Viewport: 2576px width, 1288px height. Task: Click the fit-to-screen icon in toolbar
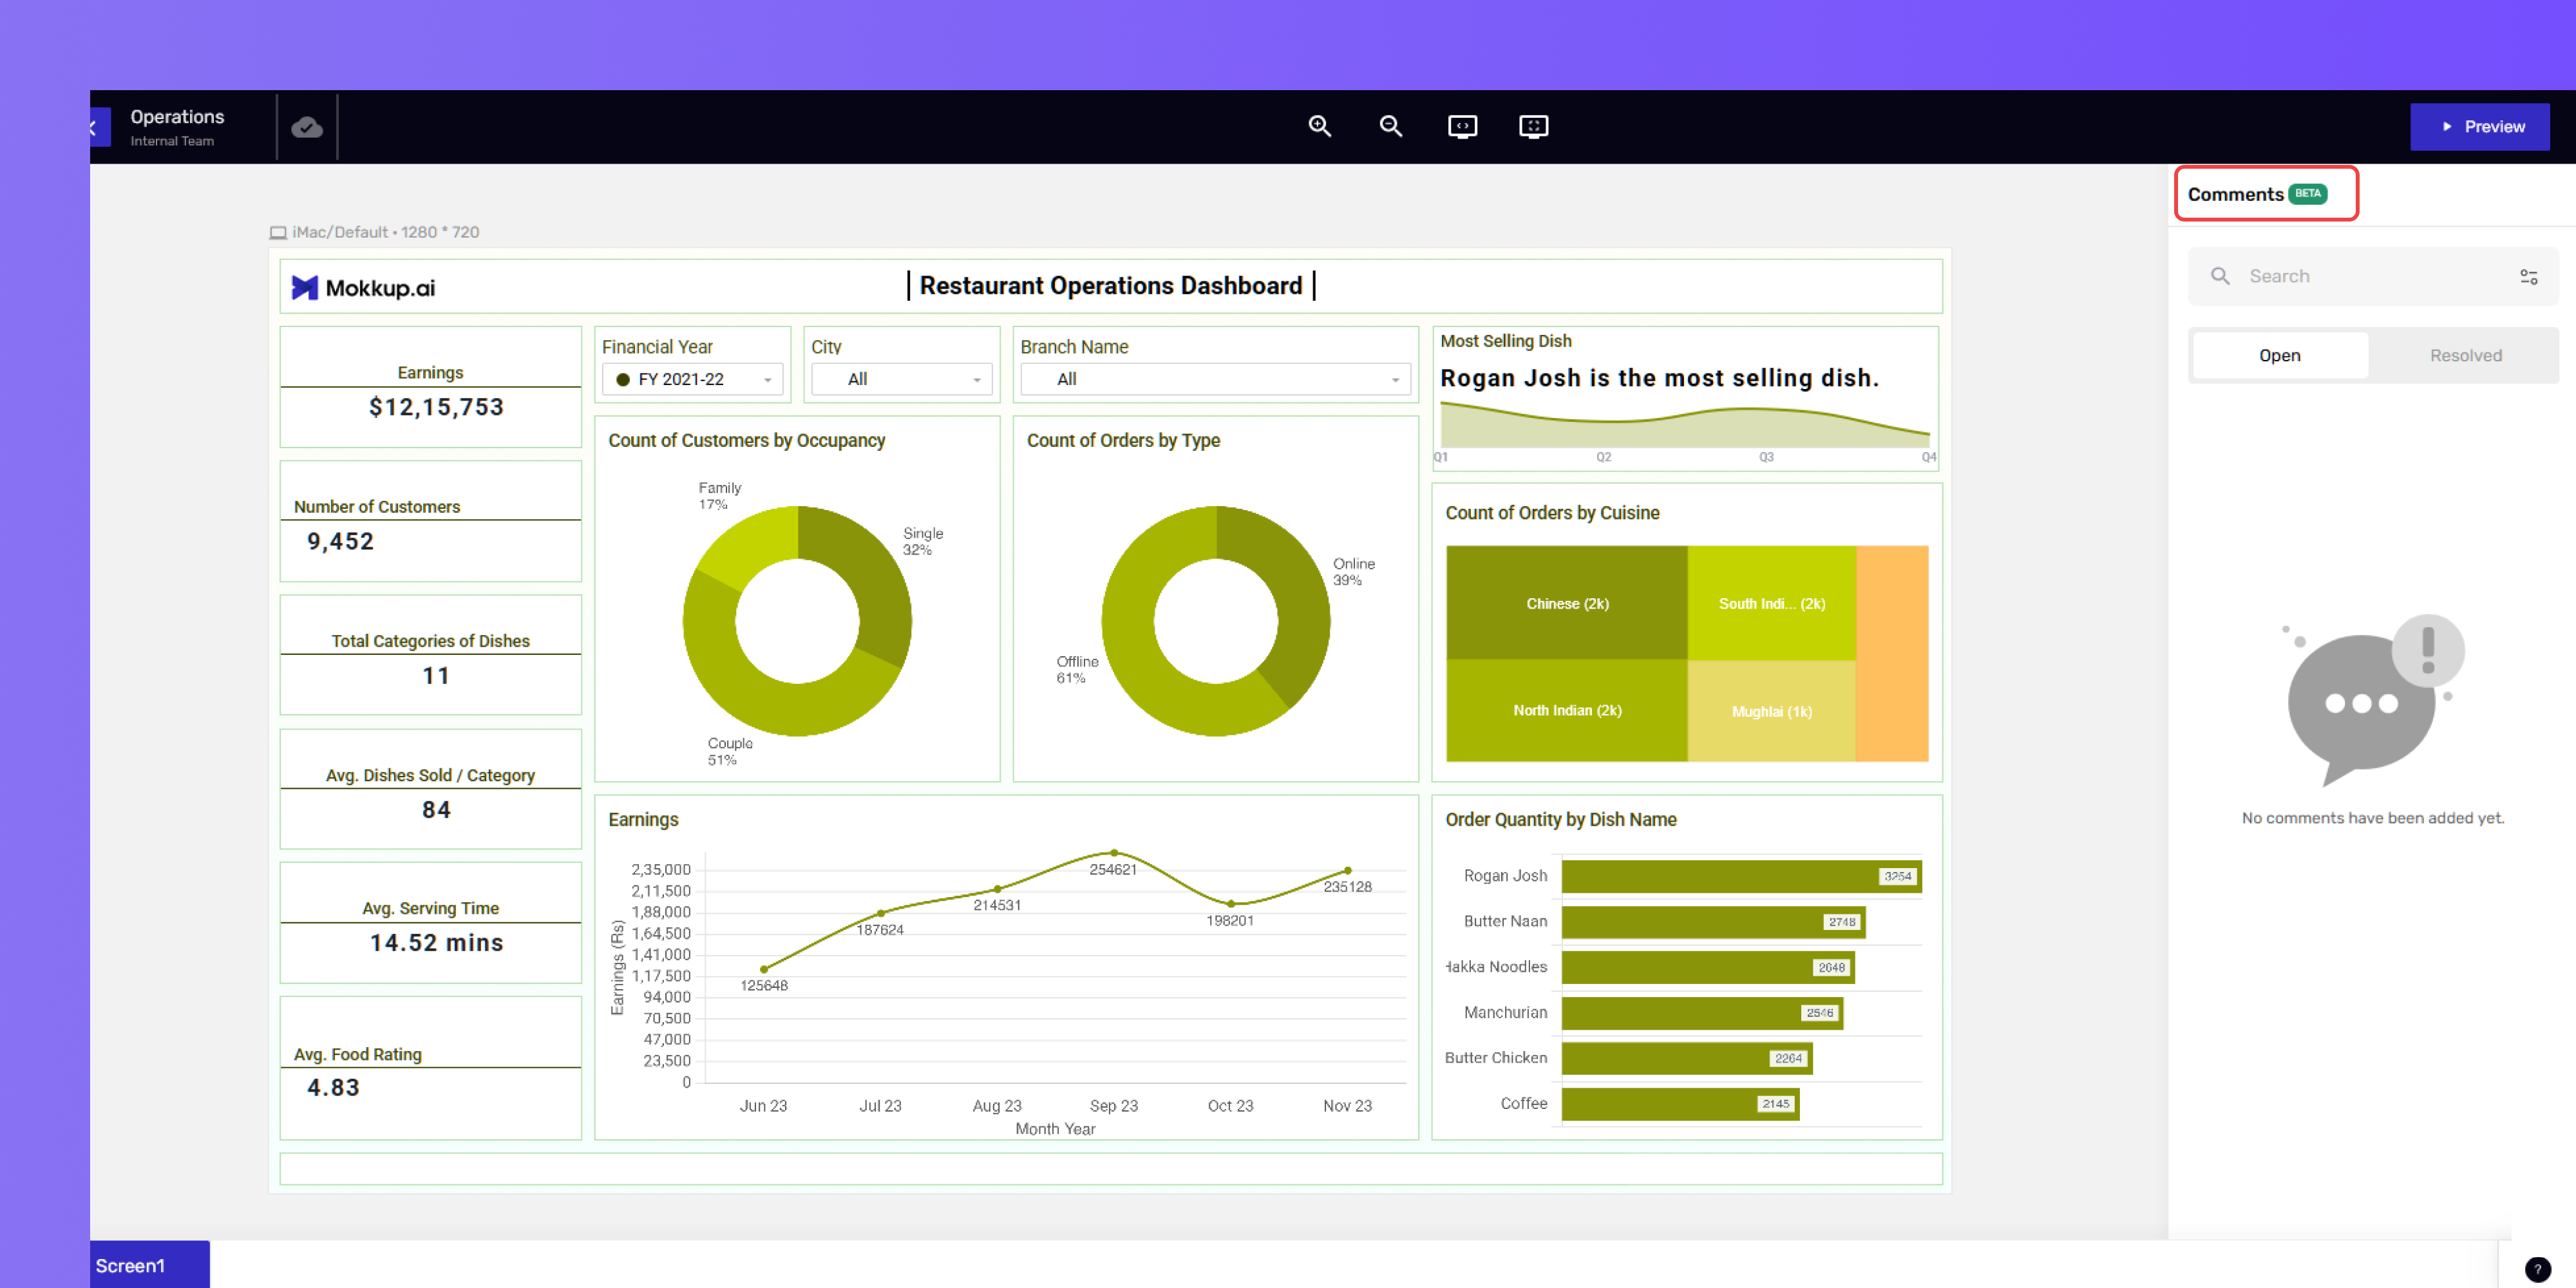(x=1533, y=126)
